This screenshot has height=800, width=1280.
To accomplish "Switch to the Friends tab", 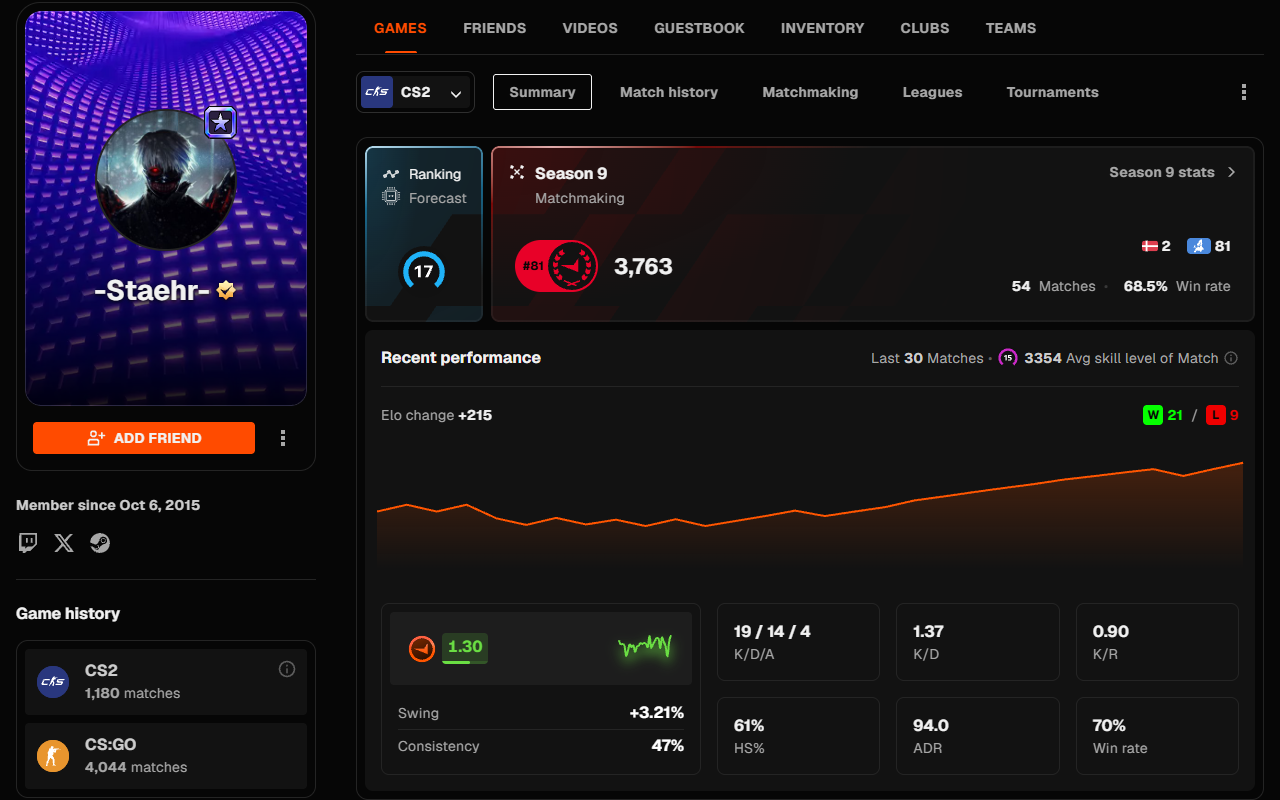I will pos(495,28).
